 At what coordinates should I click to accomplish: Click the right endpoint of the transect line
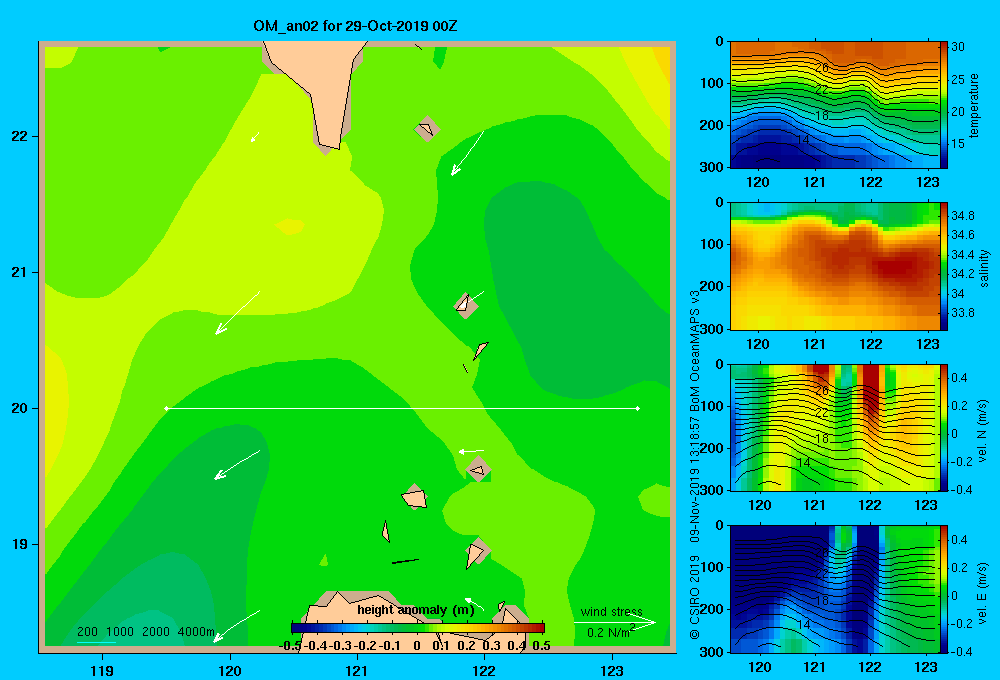click(638, 408)
